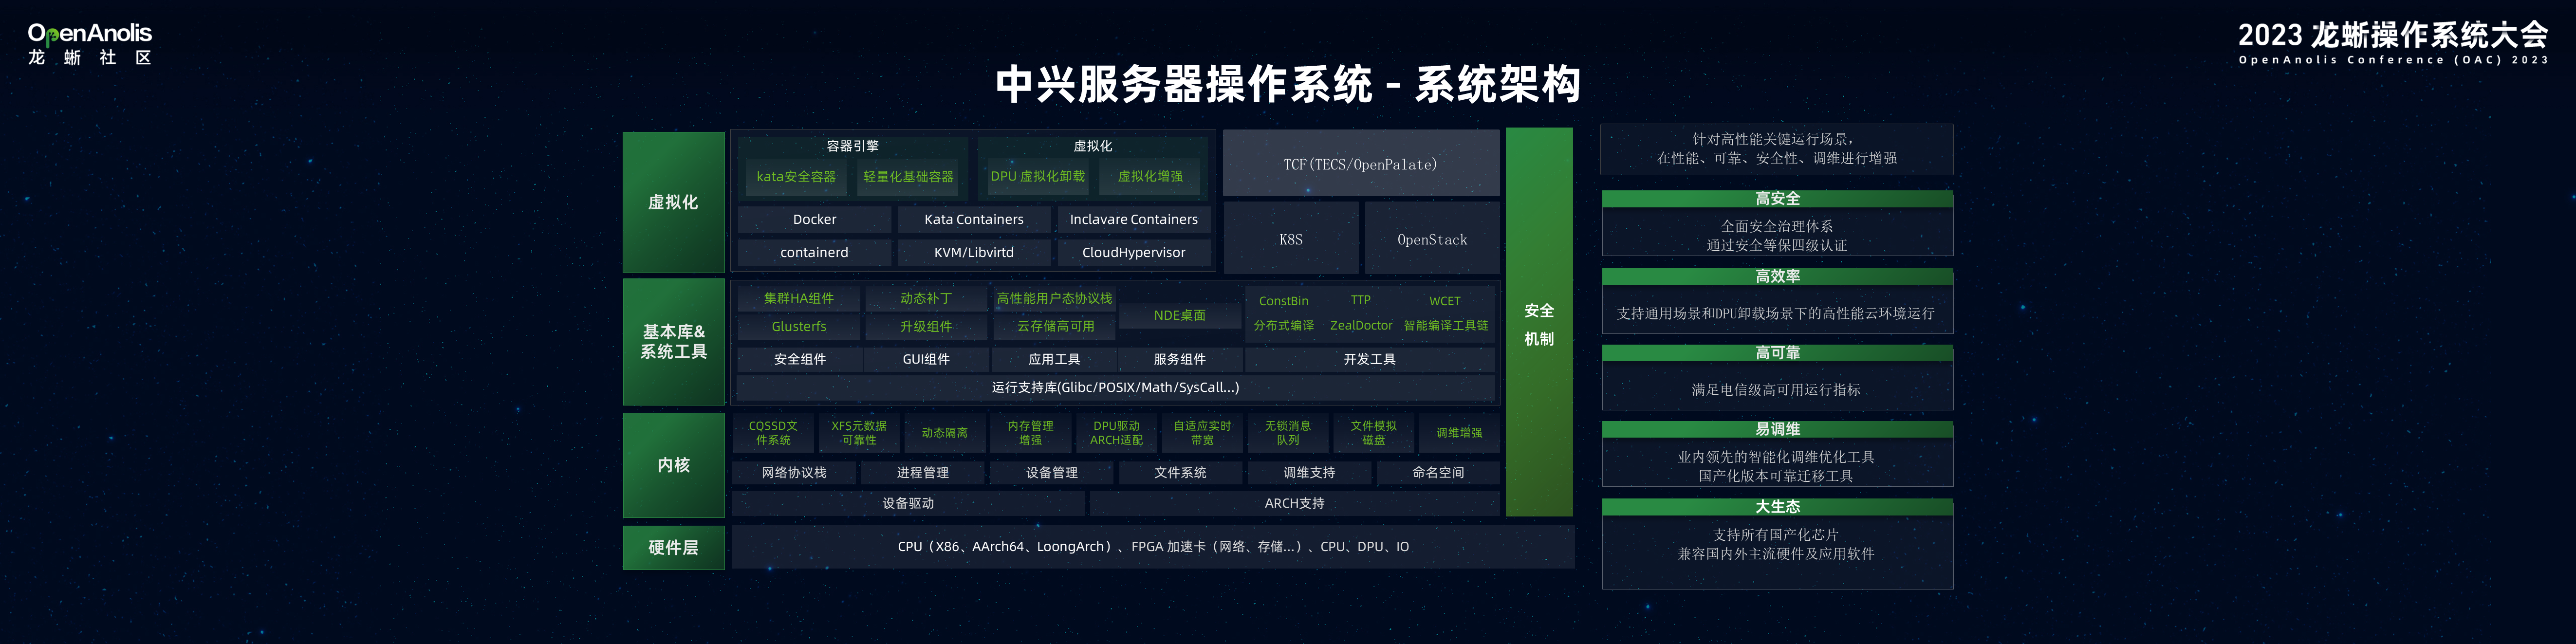
Task: Select the green 硬件层 block
Action: (673, 548)
